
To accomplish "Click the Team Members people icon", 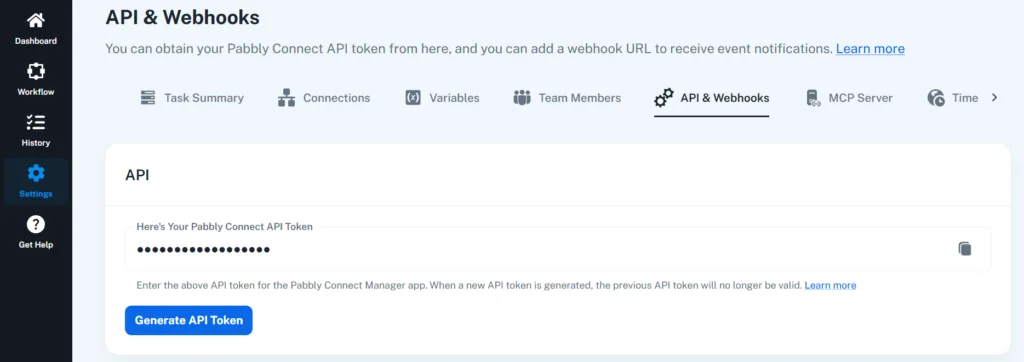I will 522,98.
